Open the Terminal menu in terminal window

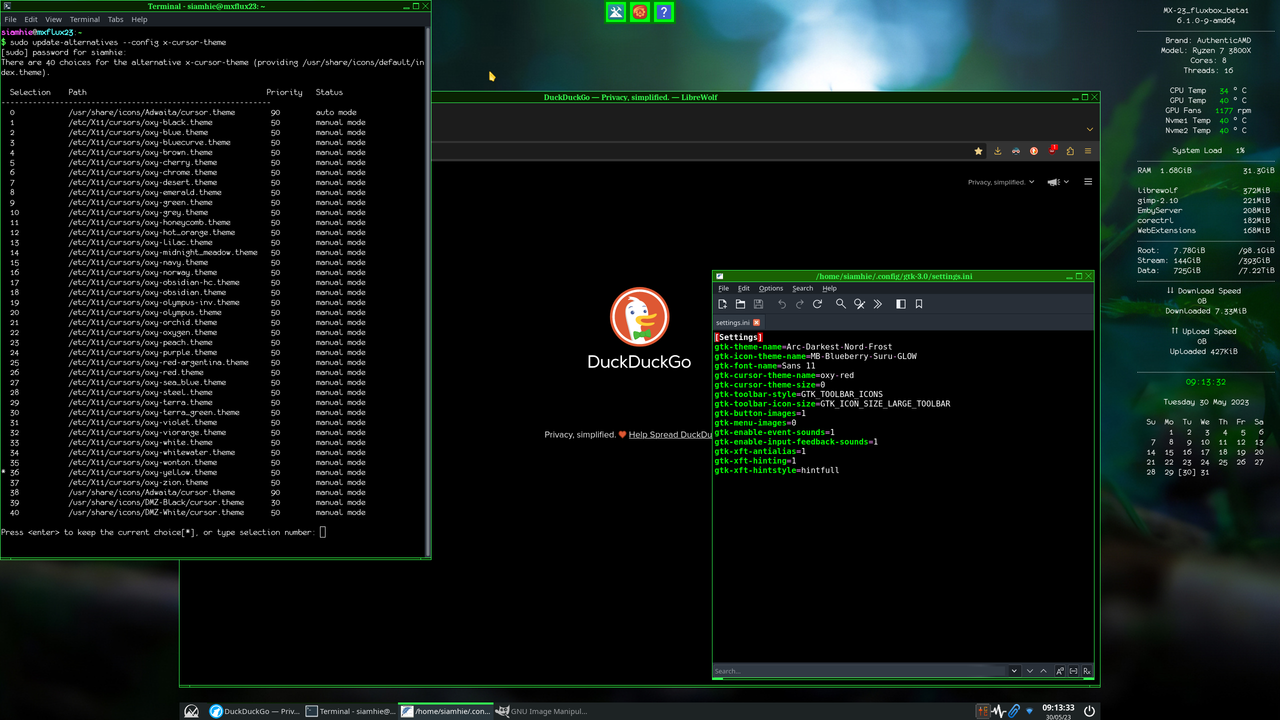point(84,19)
